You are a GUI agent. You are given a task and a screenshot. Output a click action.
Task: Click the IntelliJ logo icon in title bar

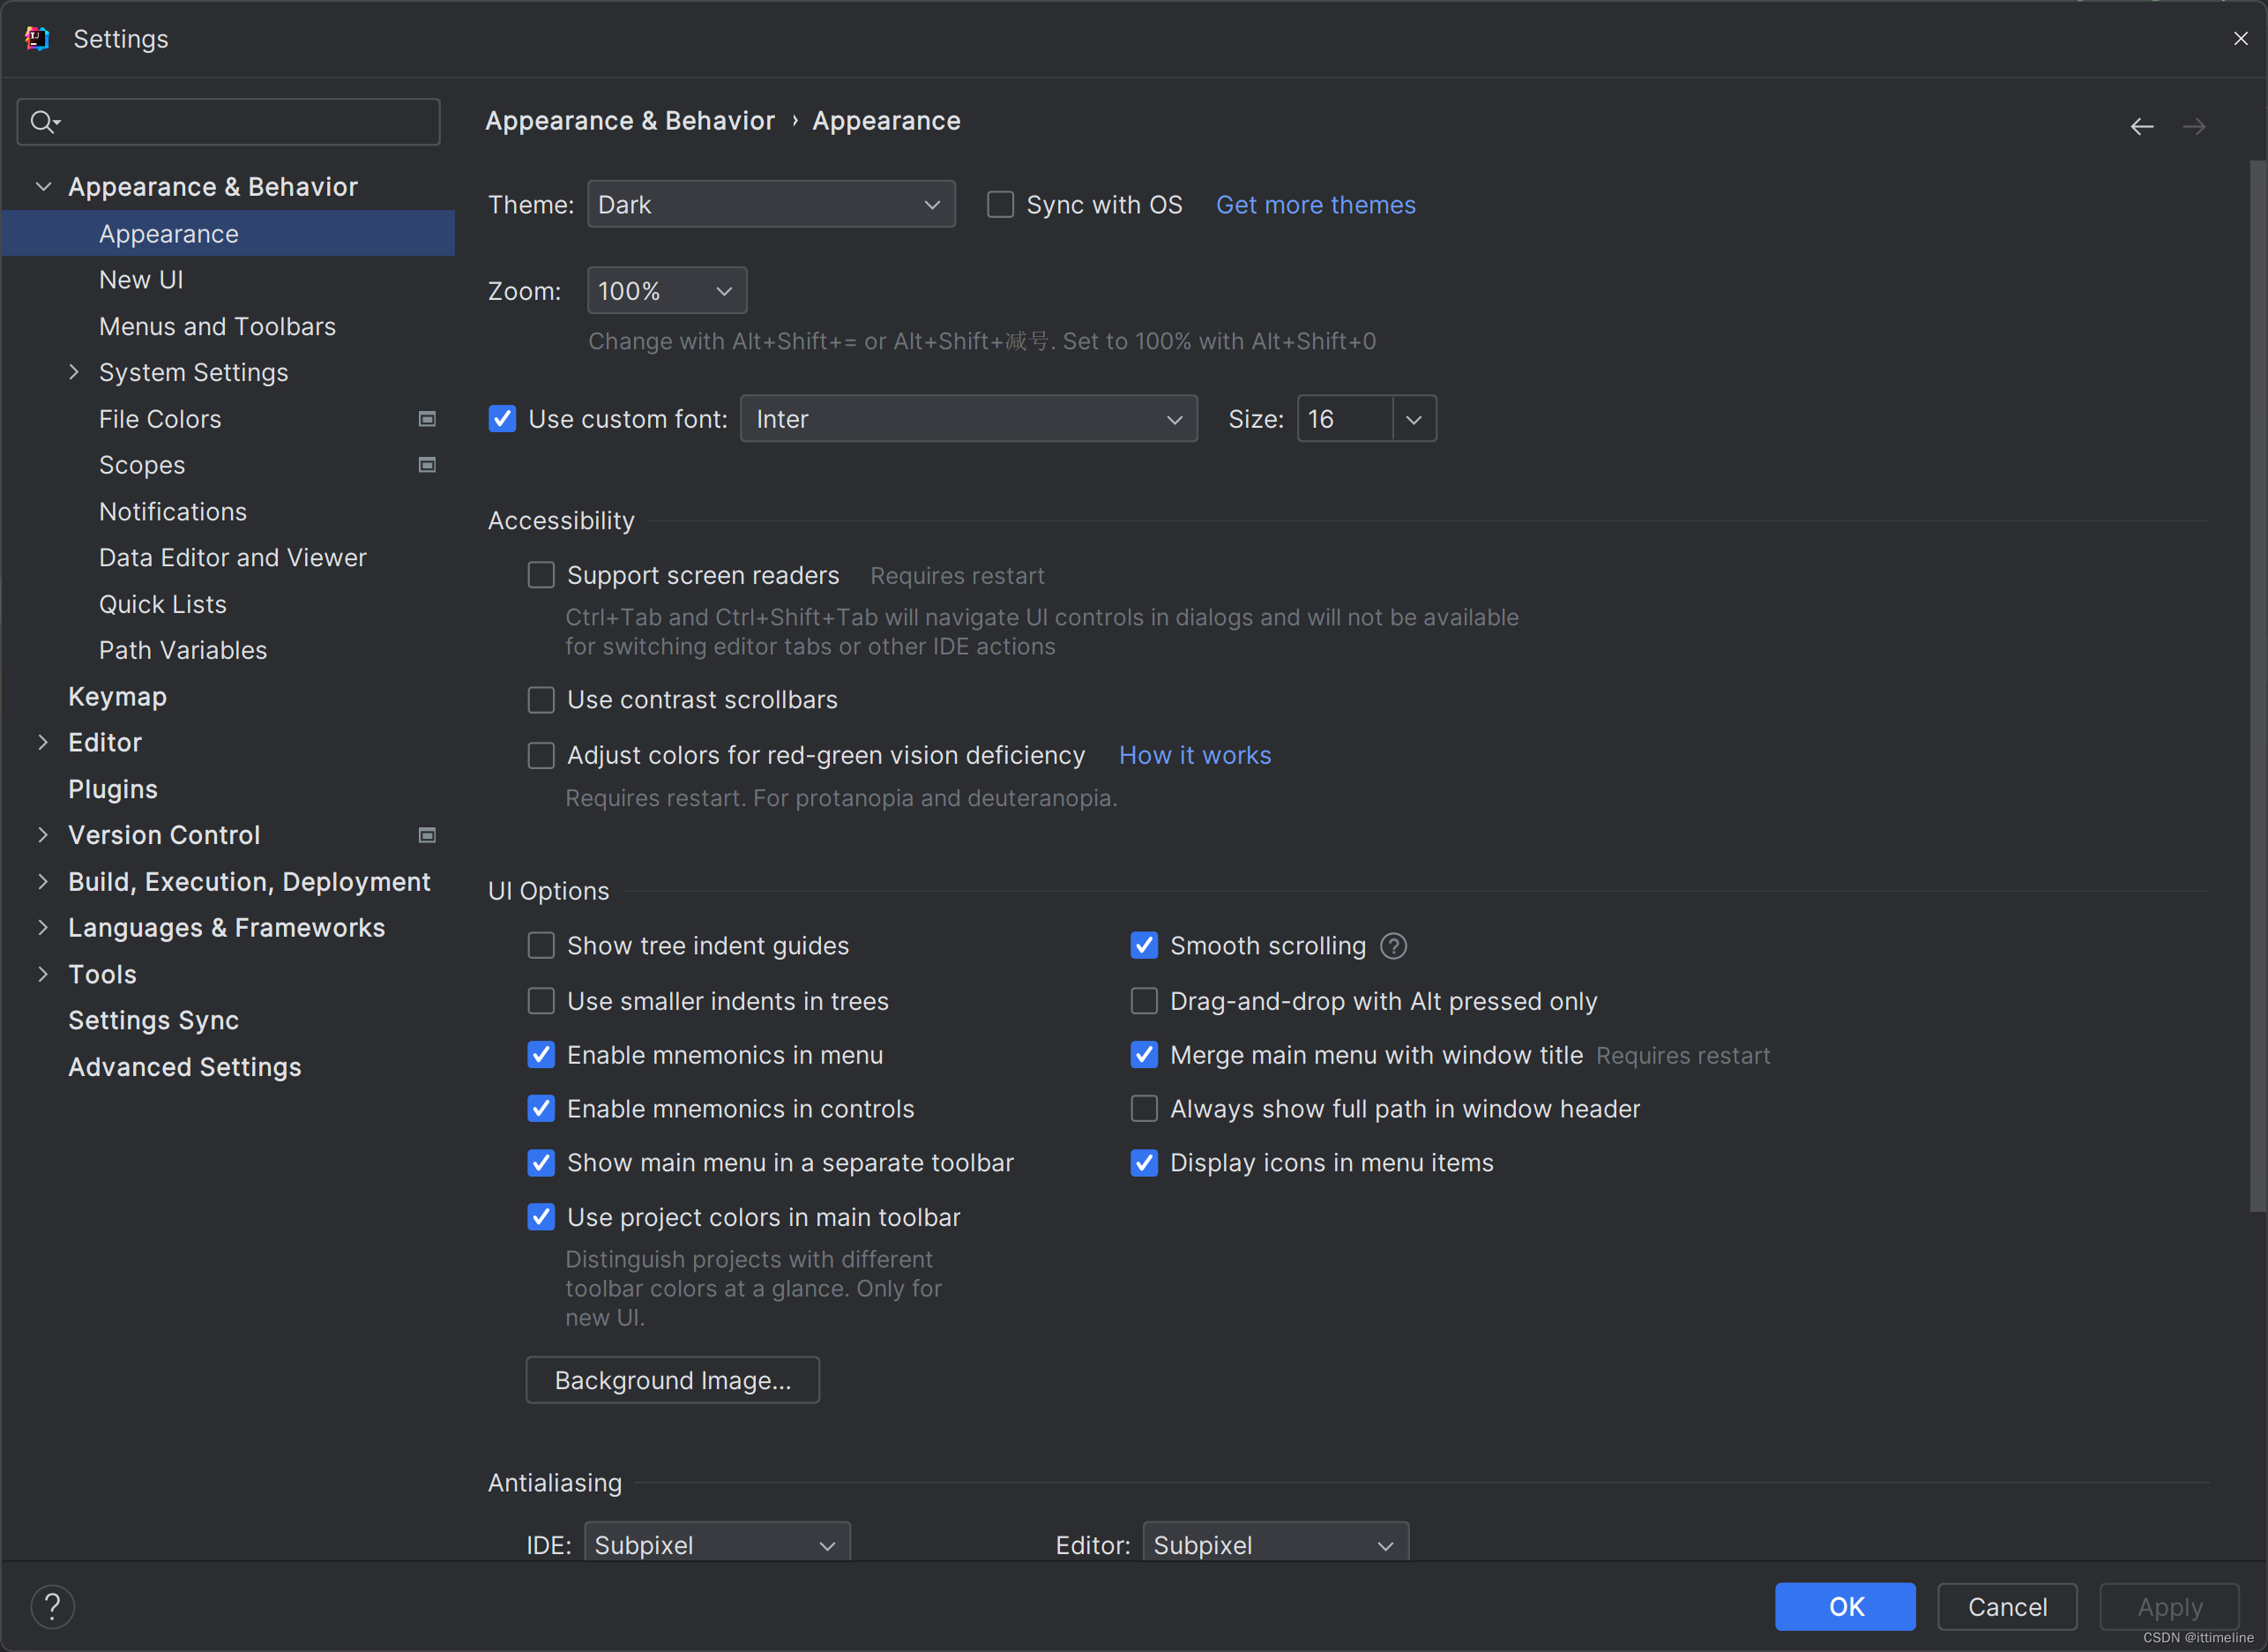pyautogui.click(x=37, y=38)
